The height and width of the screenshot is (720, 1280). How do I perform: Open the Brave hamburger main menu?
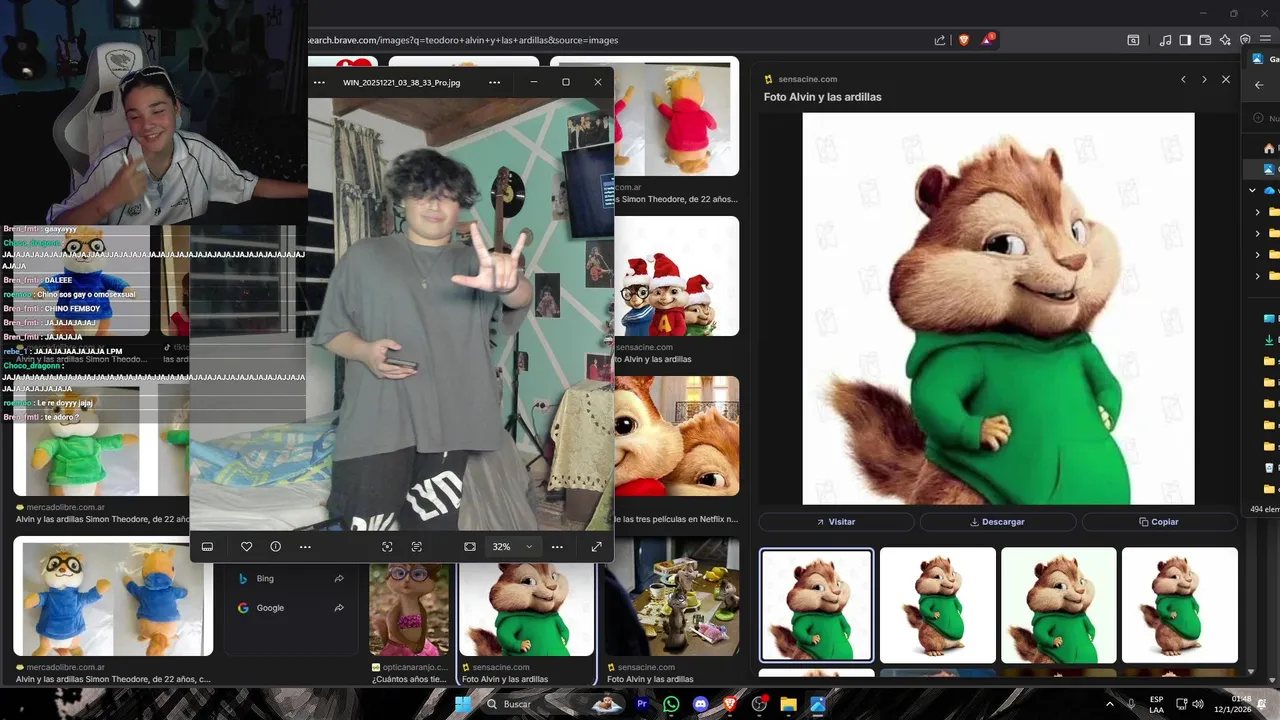(1265, 40)
